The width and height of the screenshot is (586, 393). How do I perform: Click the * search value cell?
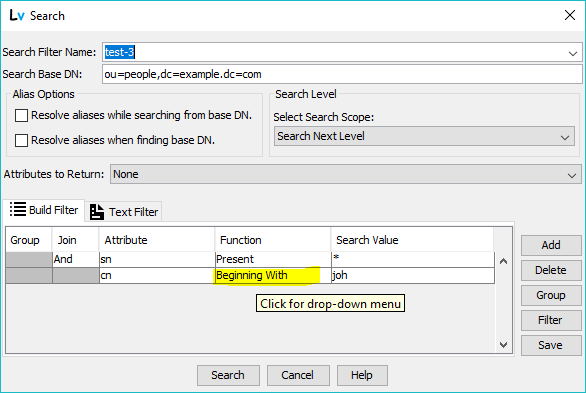point(413,259)
